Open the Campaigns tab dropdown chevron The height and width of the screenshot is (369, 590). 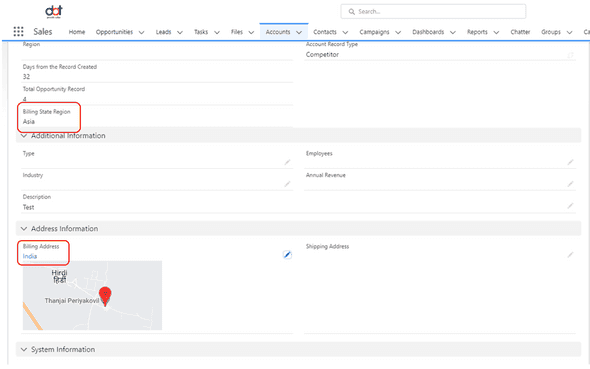point(398,32)
